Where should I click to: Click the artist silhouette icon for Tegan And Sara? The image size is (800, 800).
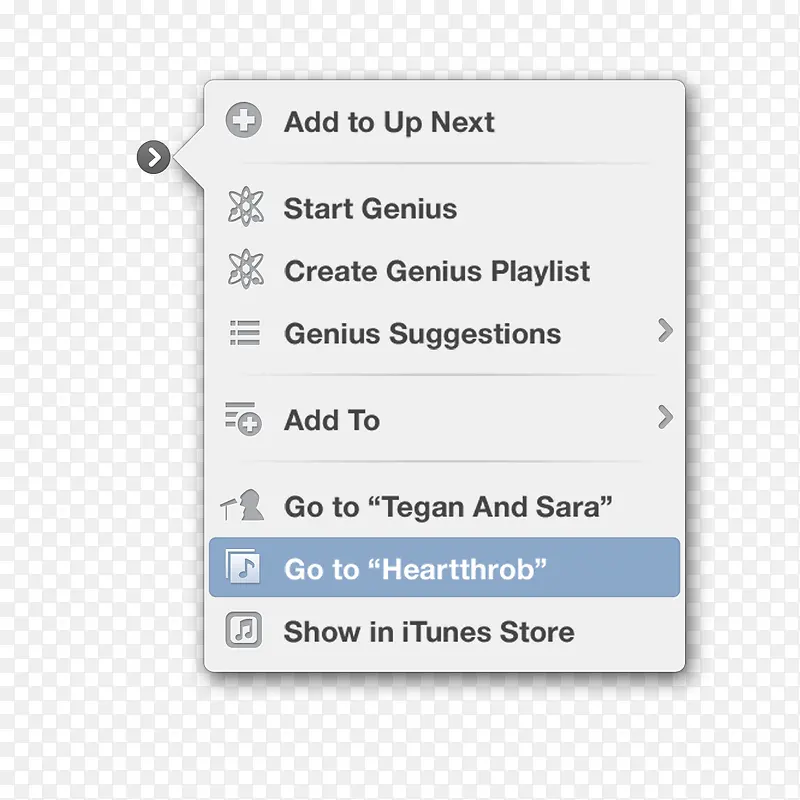(243, 506)
